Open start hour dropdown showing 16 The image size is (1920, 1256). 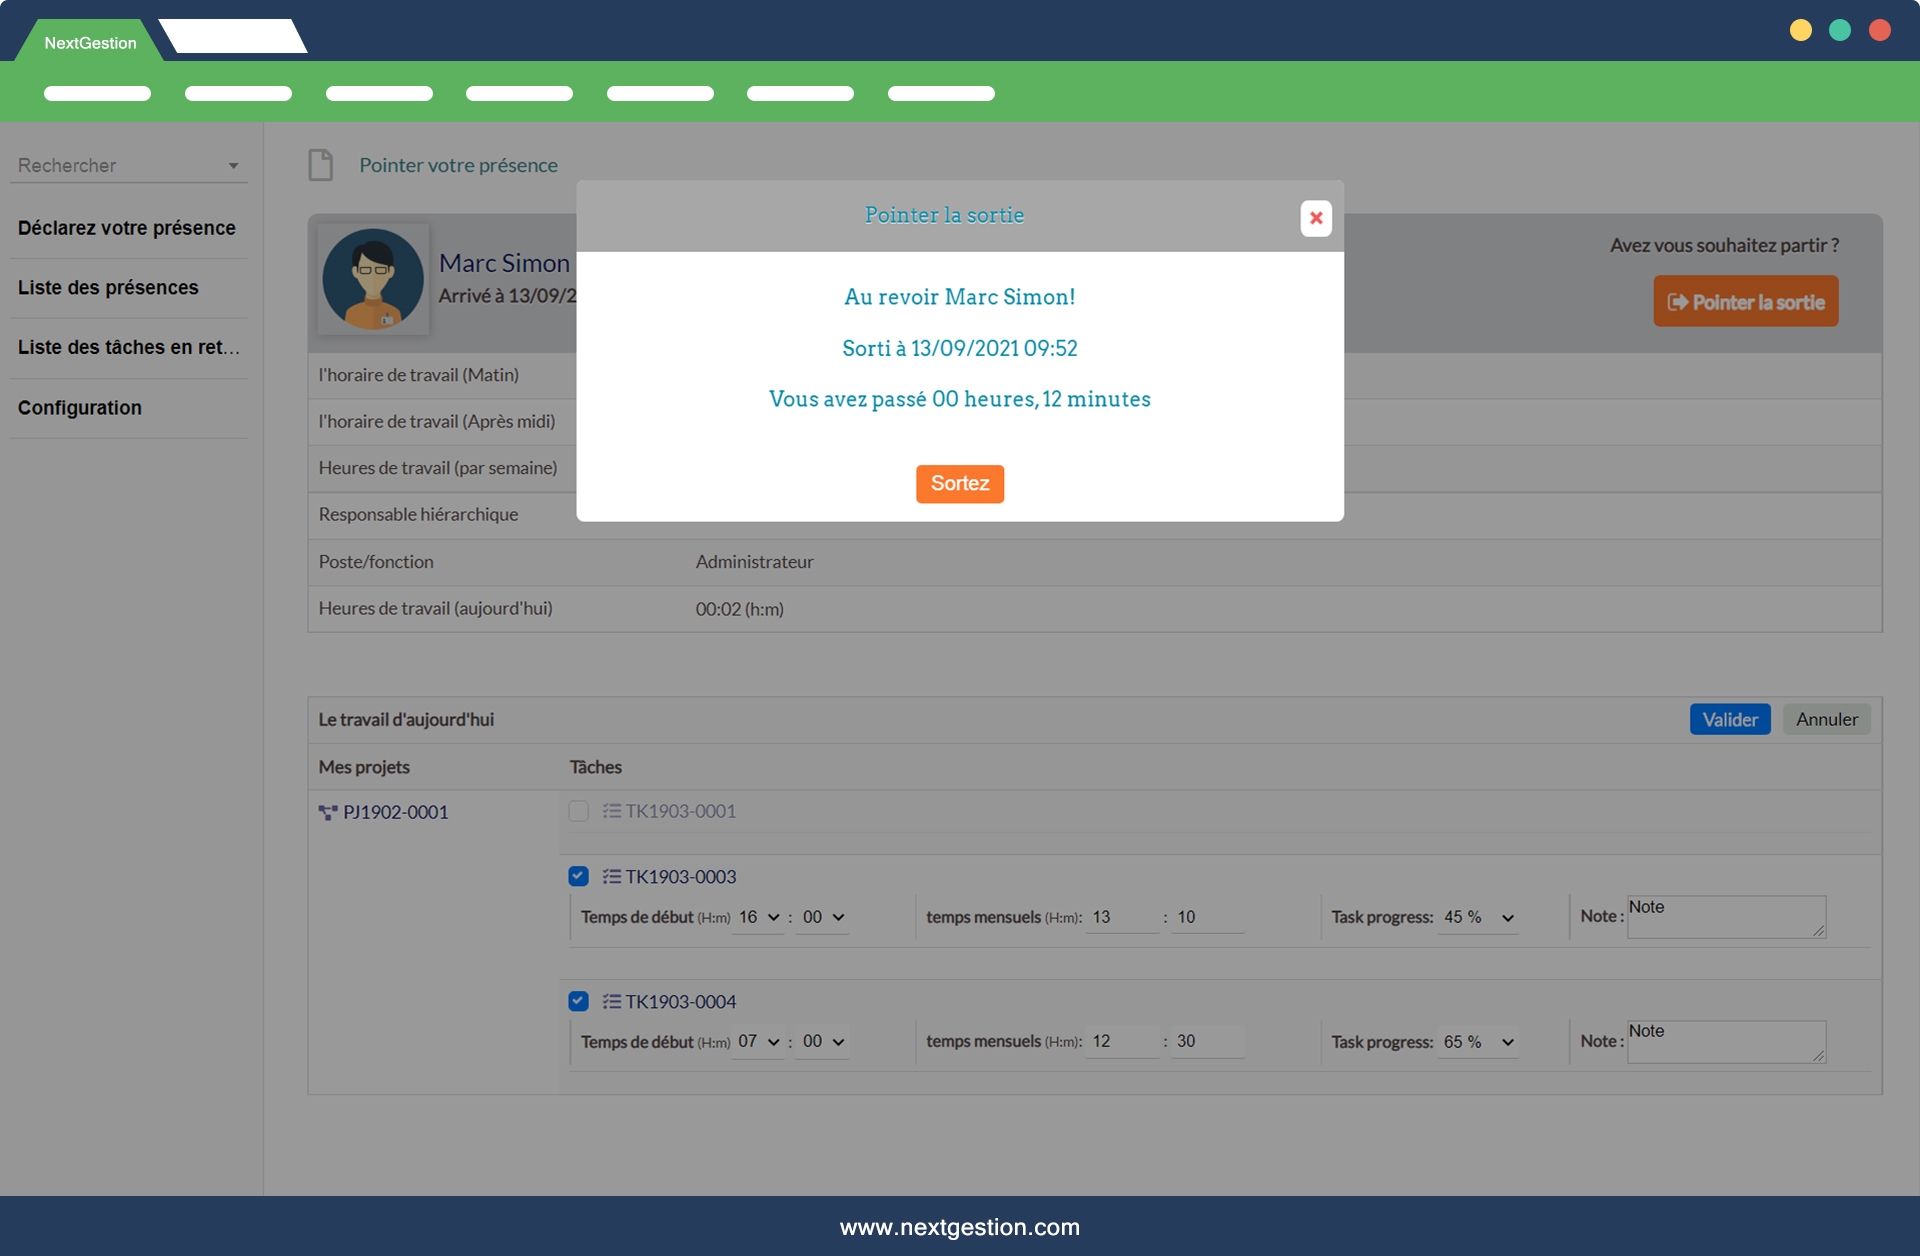click(759, 918)
